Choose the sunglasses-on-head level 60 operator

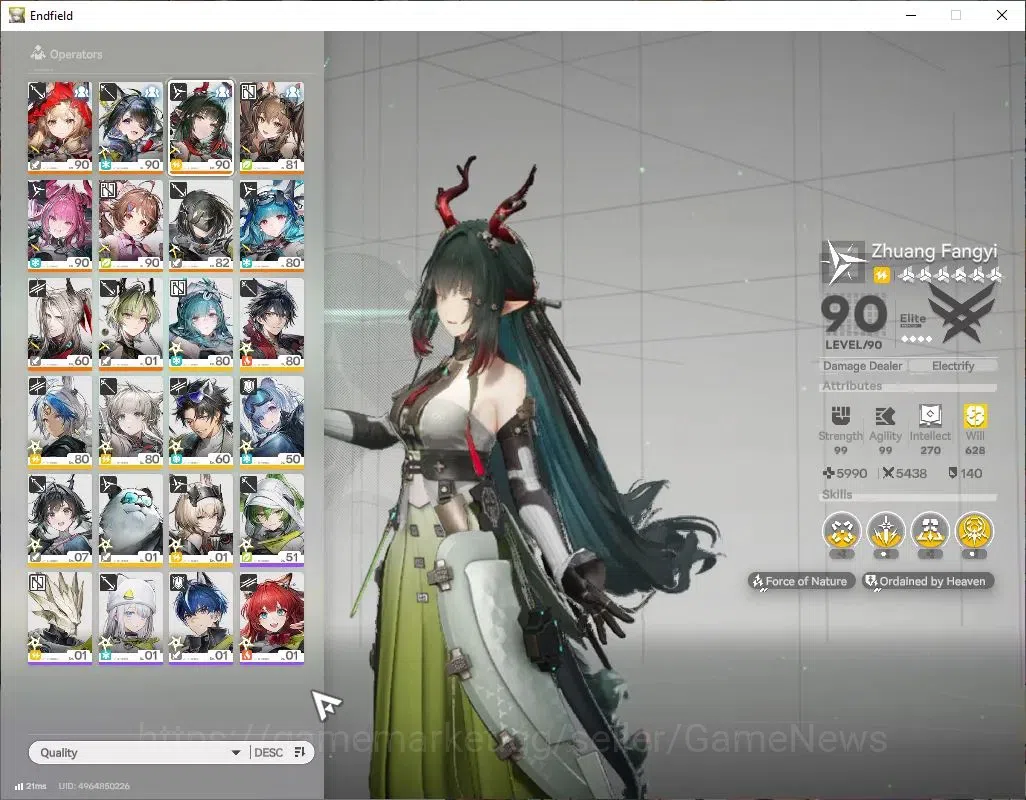[x=201, y=421]
